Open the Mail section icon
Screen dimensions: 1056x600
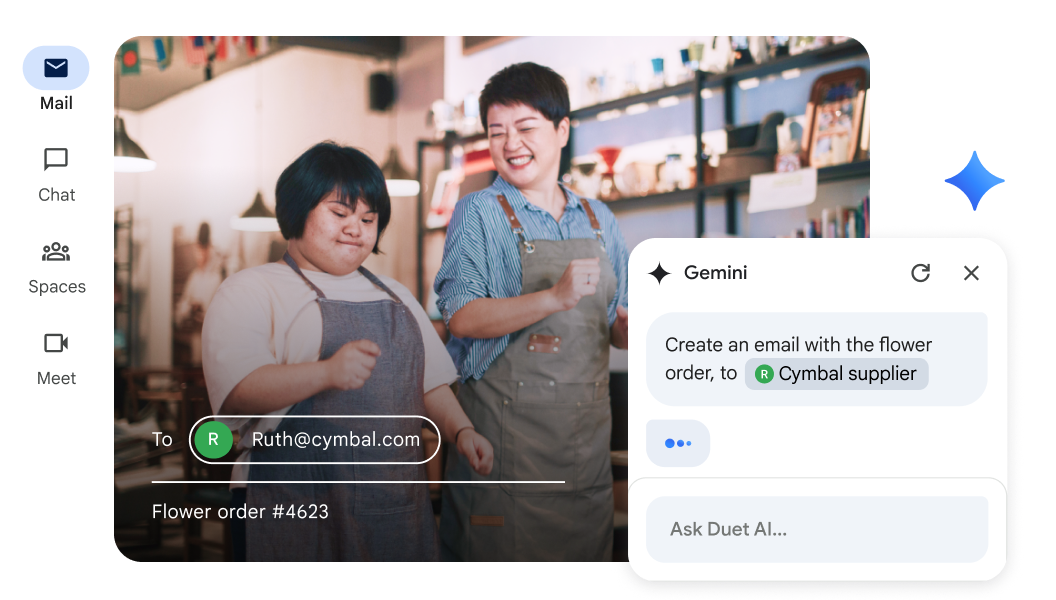point(56,68)
